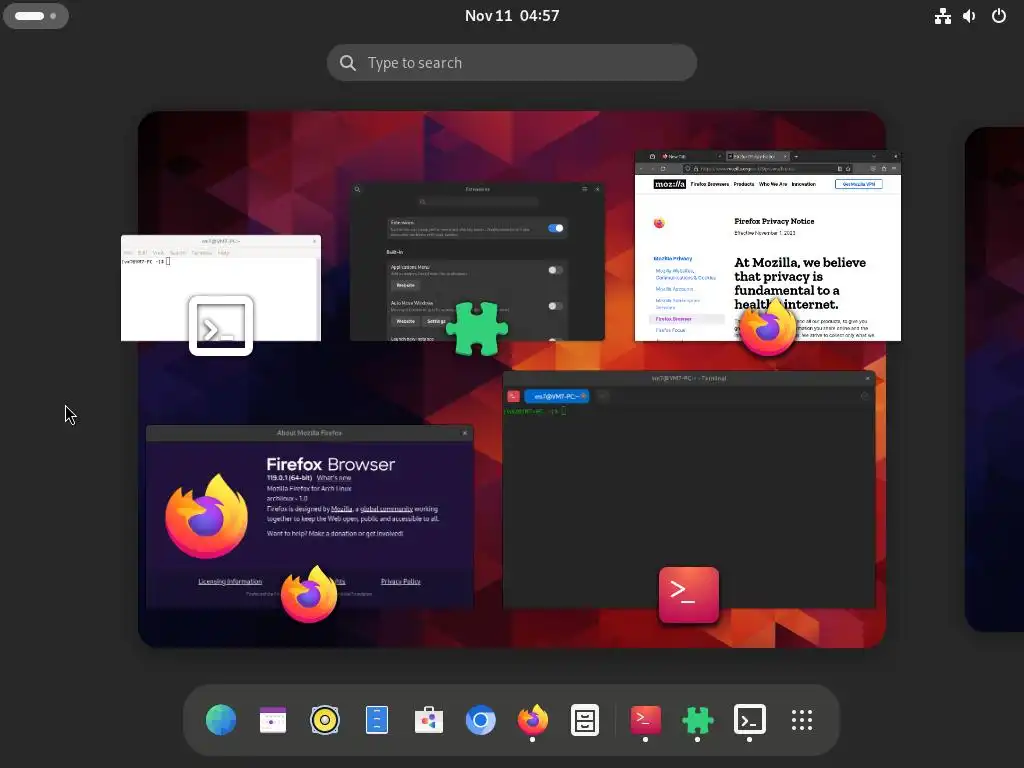This screenshot has height=768, width=1024.
Task: Open Chromium browser from the dock
Action: tap(481, 720)
